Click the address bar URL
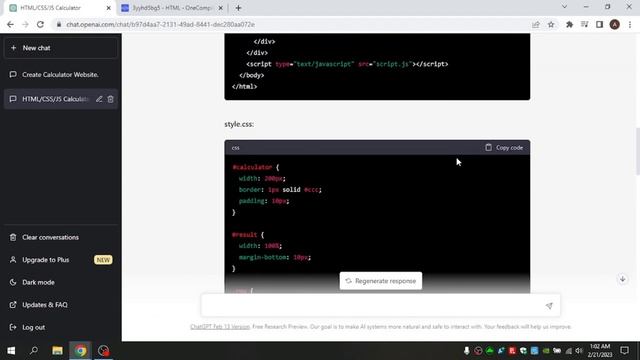The image size is (640, 360). tap(160, 24)
